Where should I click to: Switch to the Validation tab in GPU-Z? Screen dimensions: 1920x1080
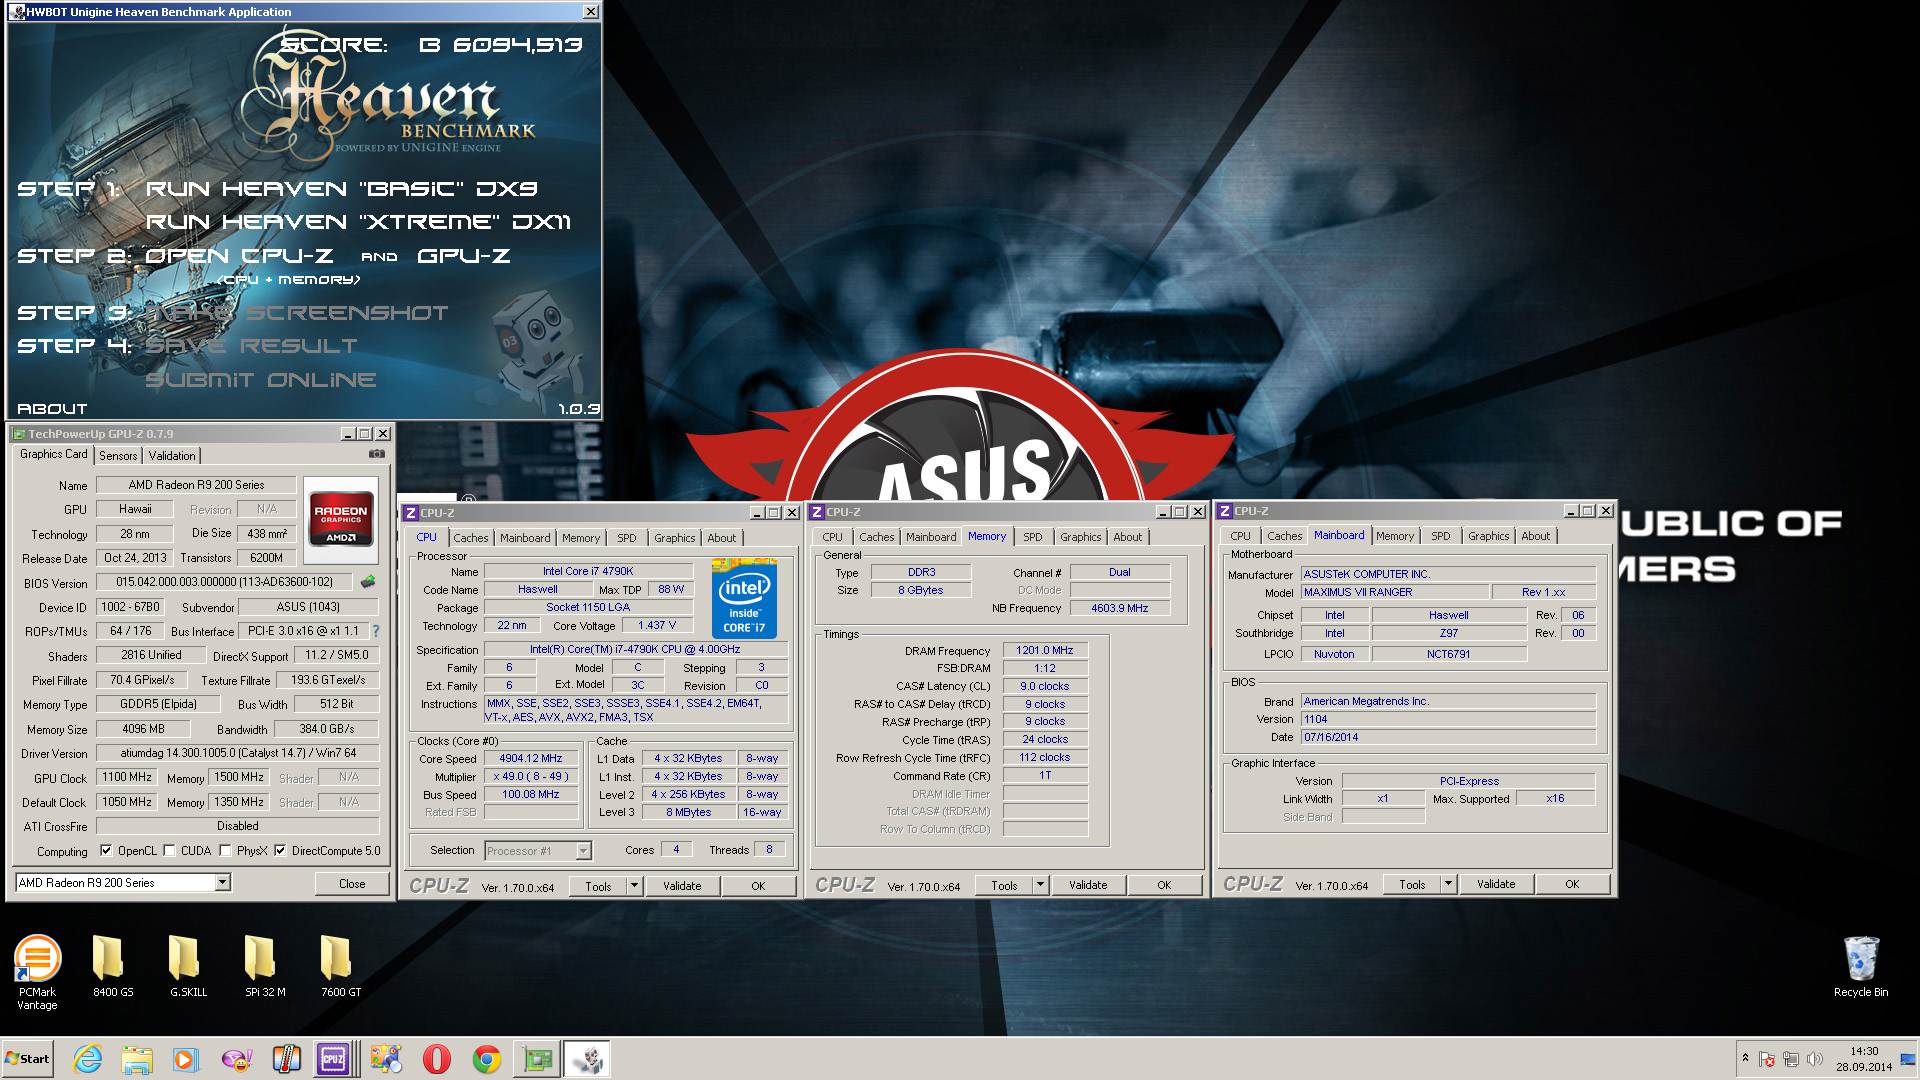click(172, 455)
